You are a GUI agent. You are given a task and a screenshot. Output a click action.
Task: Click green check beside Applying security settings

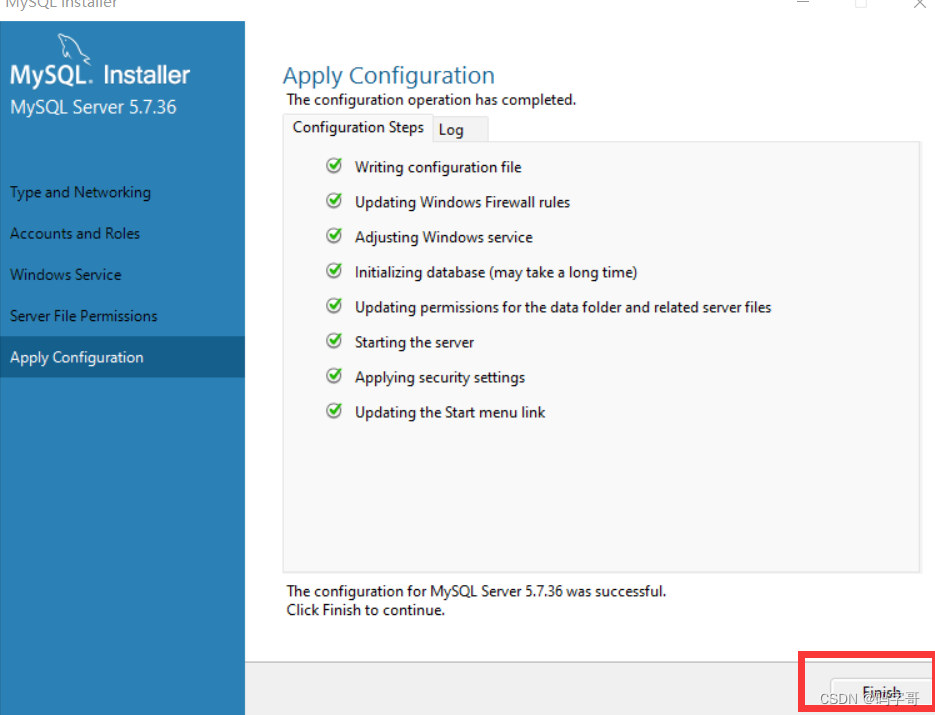334,376
